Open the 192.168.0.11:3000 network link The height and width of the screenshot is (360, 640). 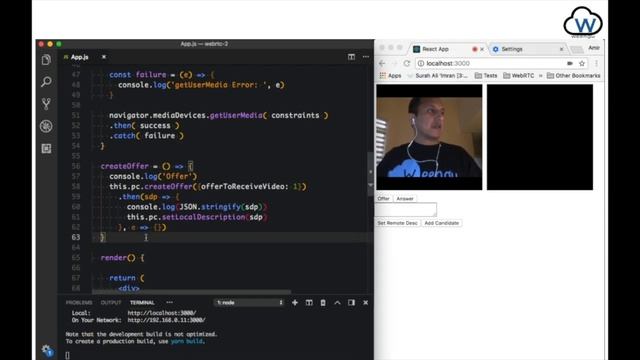point(166,320)
